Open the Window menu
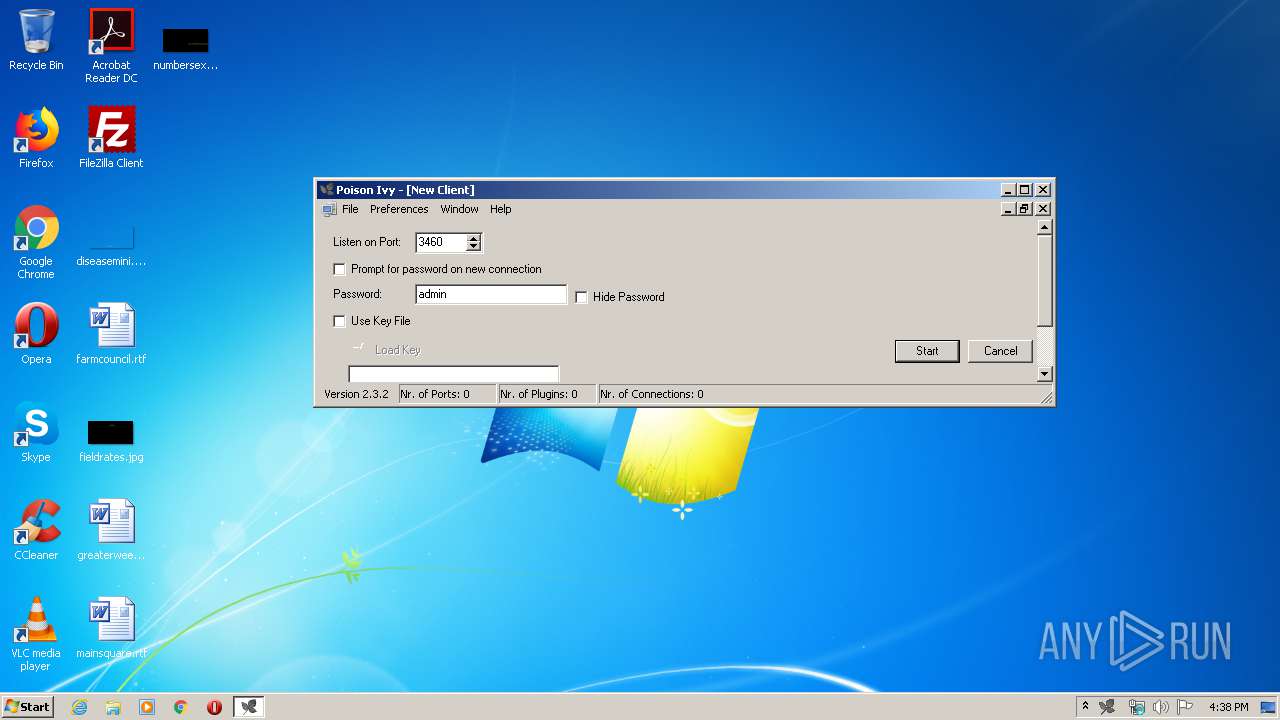 tap(459, 209)
